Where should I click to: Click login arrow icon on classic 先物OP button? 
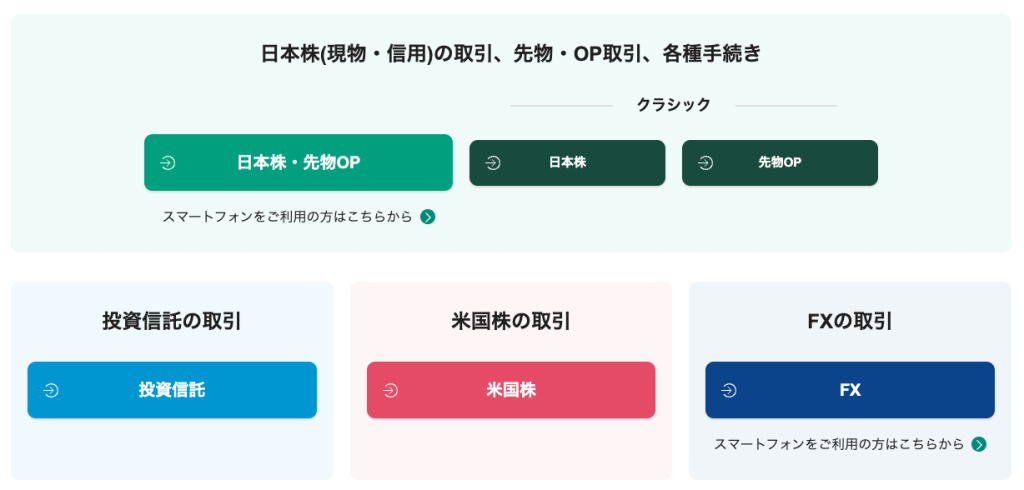coord(705,163)
